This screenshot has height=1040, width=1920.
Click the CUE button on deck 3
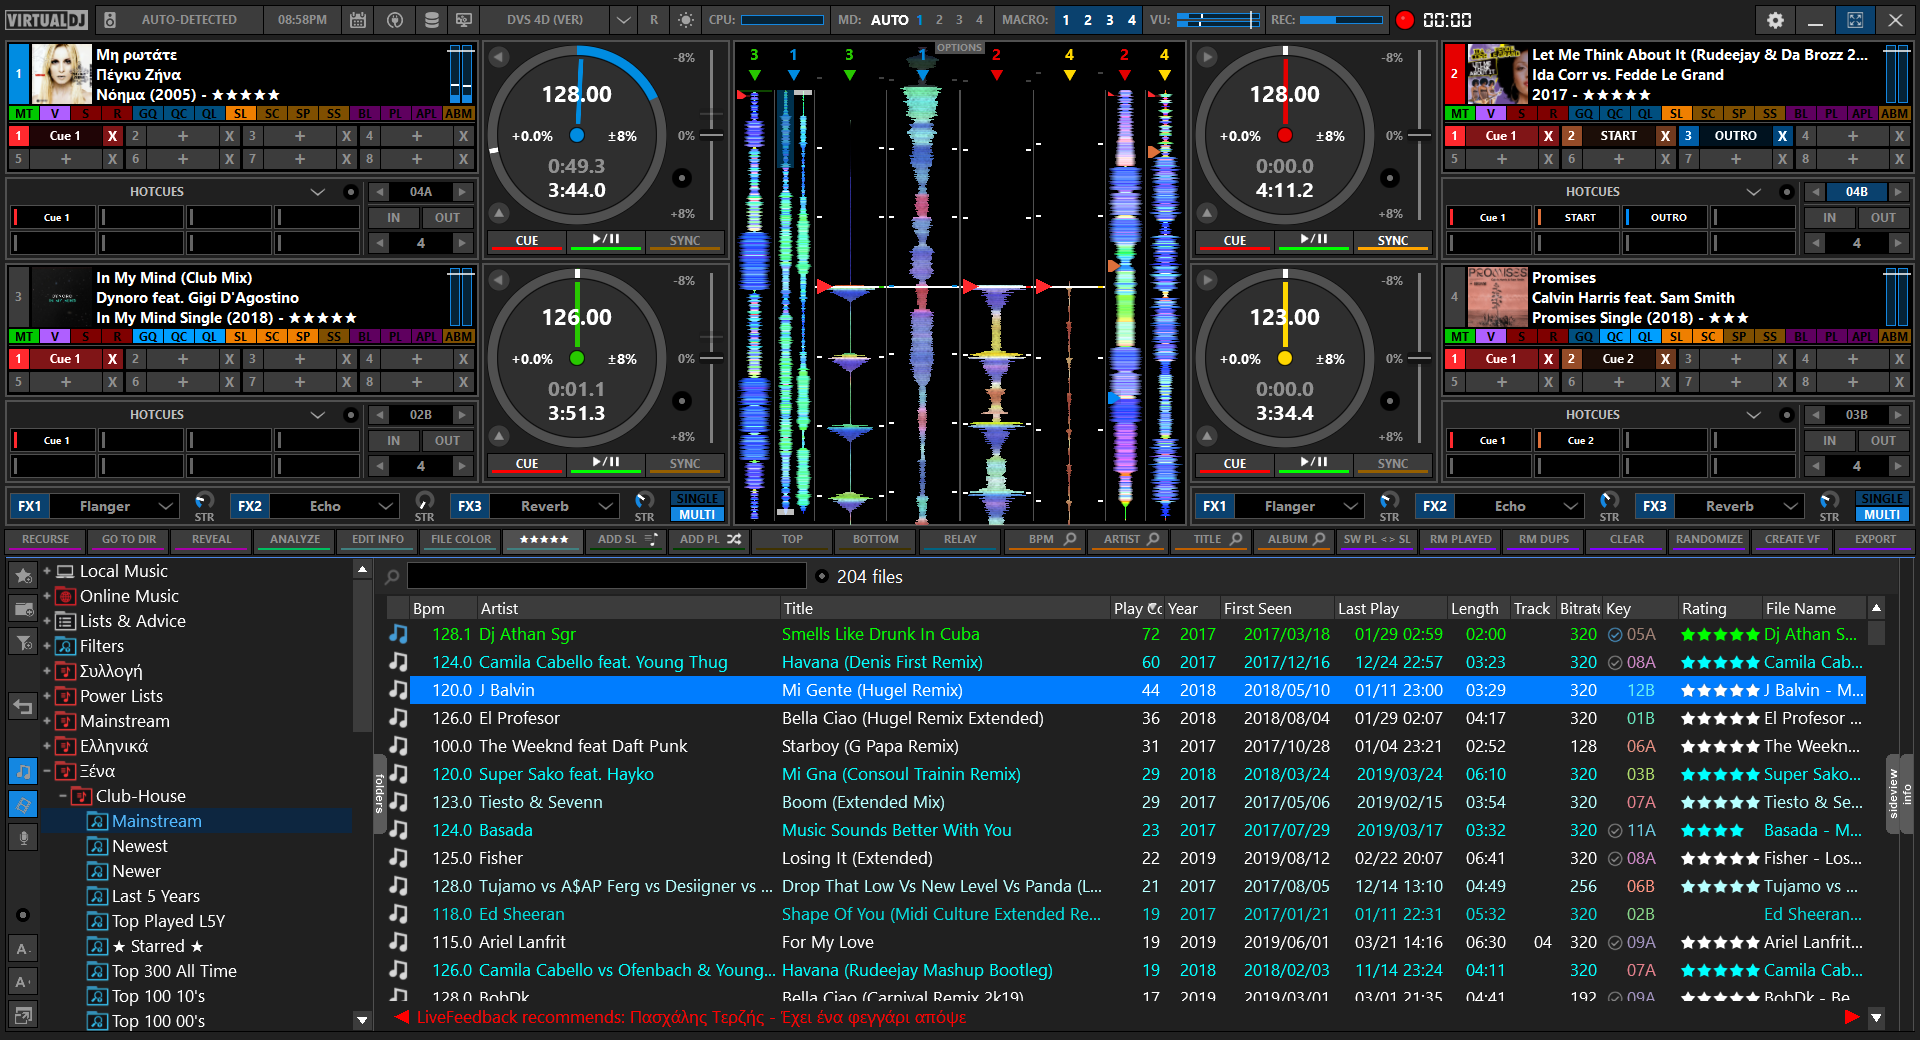[527, 464]
